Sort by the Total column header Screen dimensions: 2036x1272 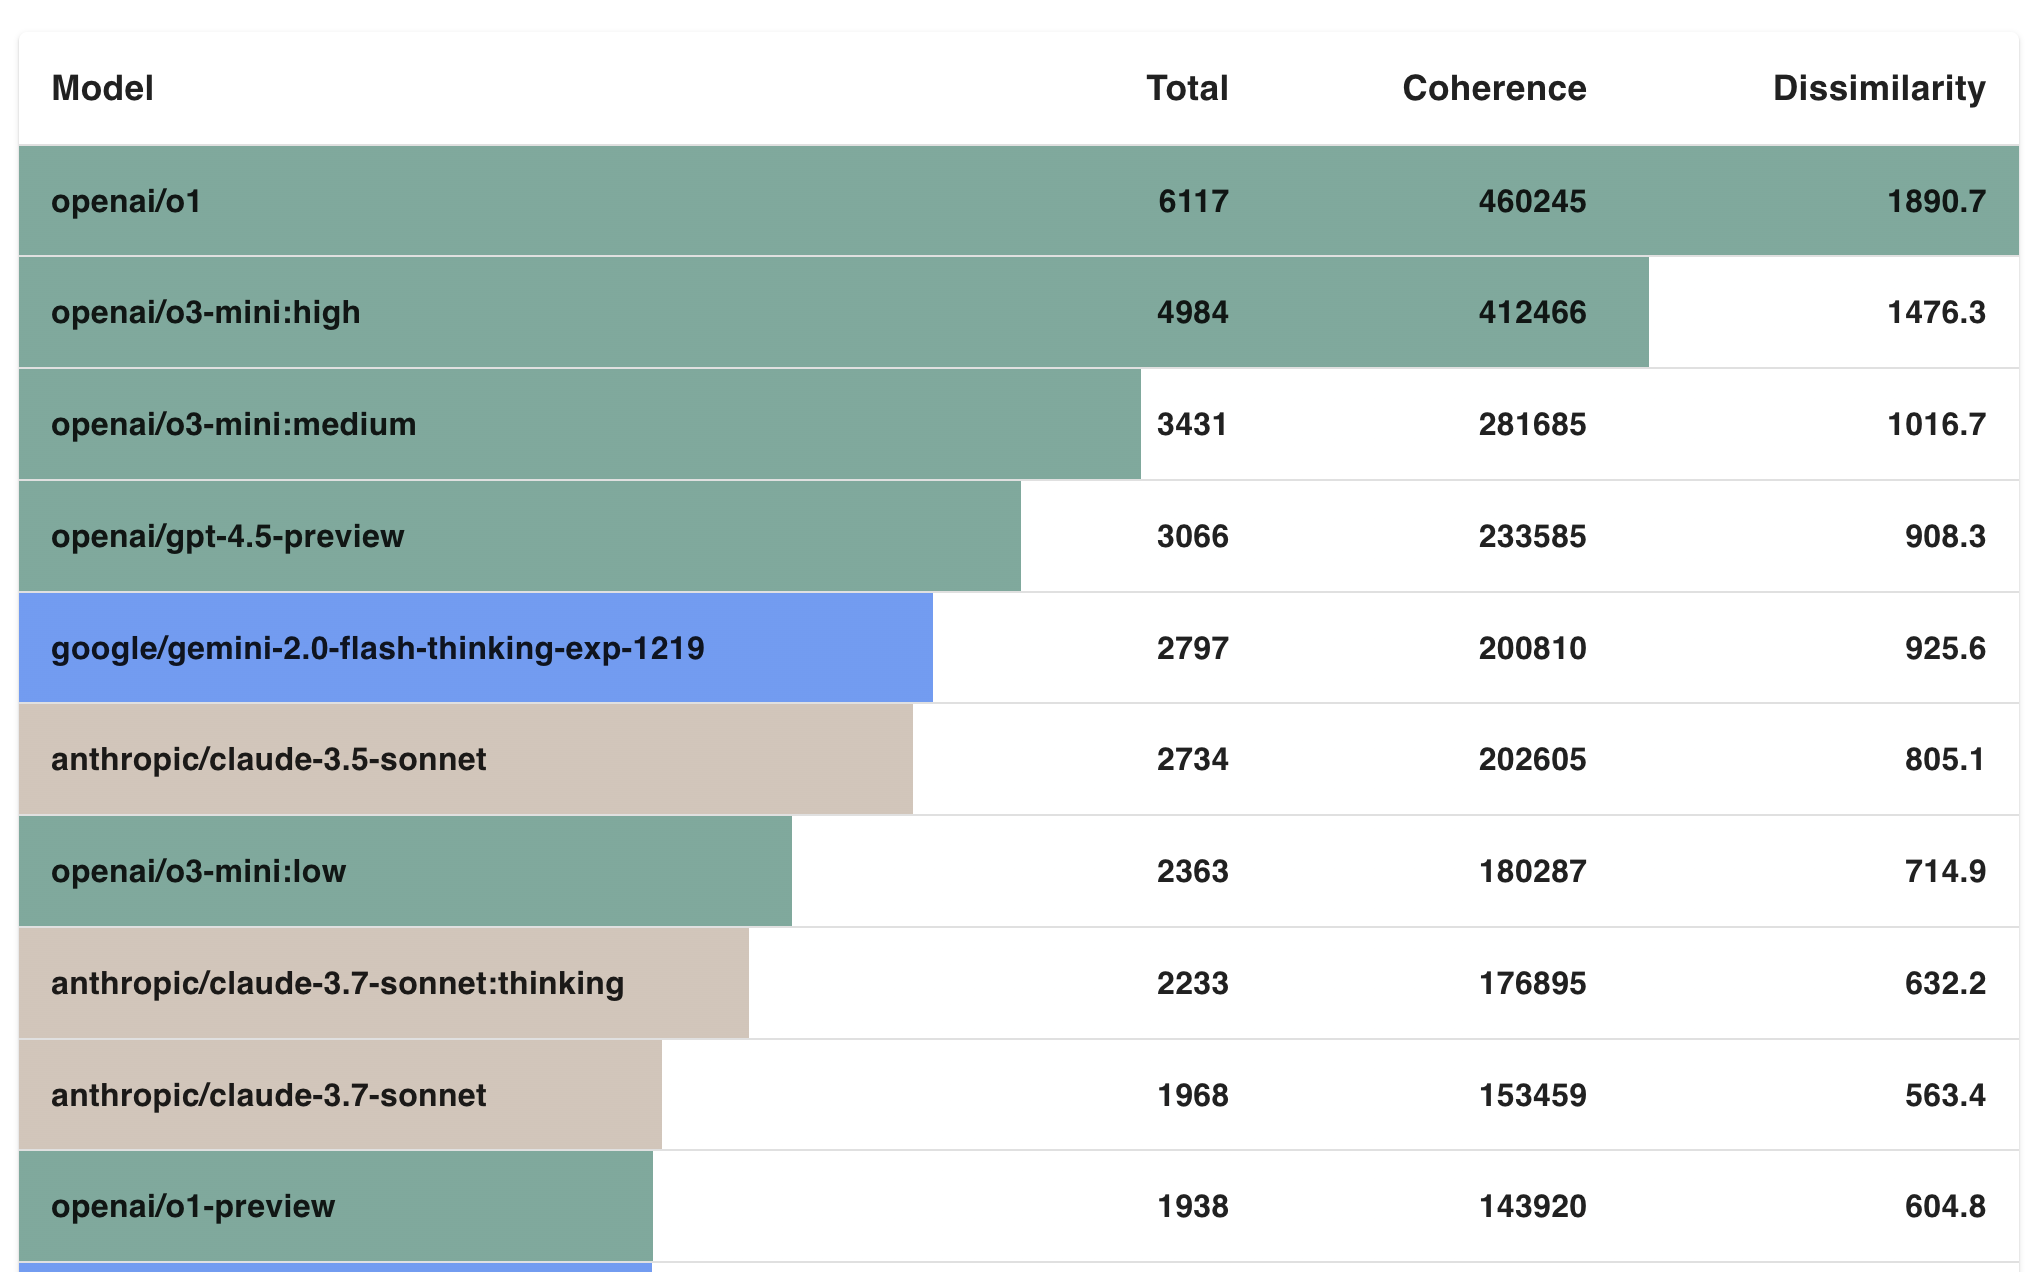click(x=1187, y=88)
